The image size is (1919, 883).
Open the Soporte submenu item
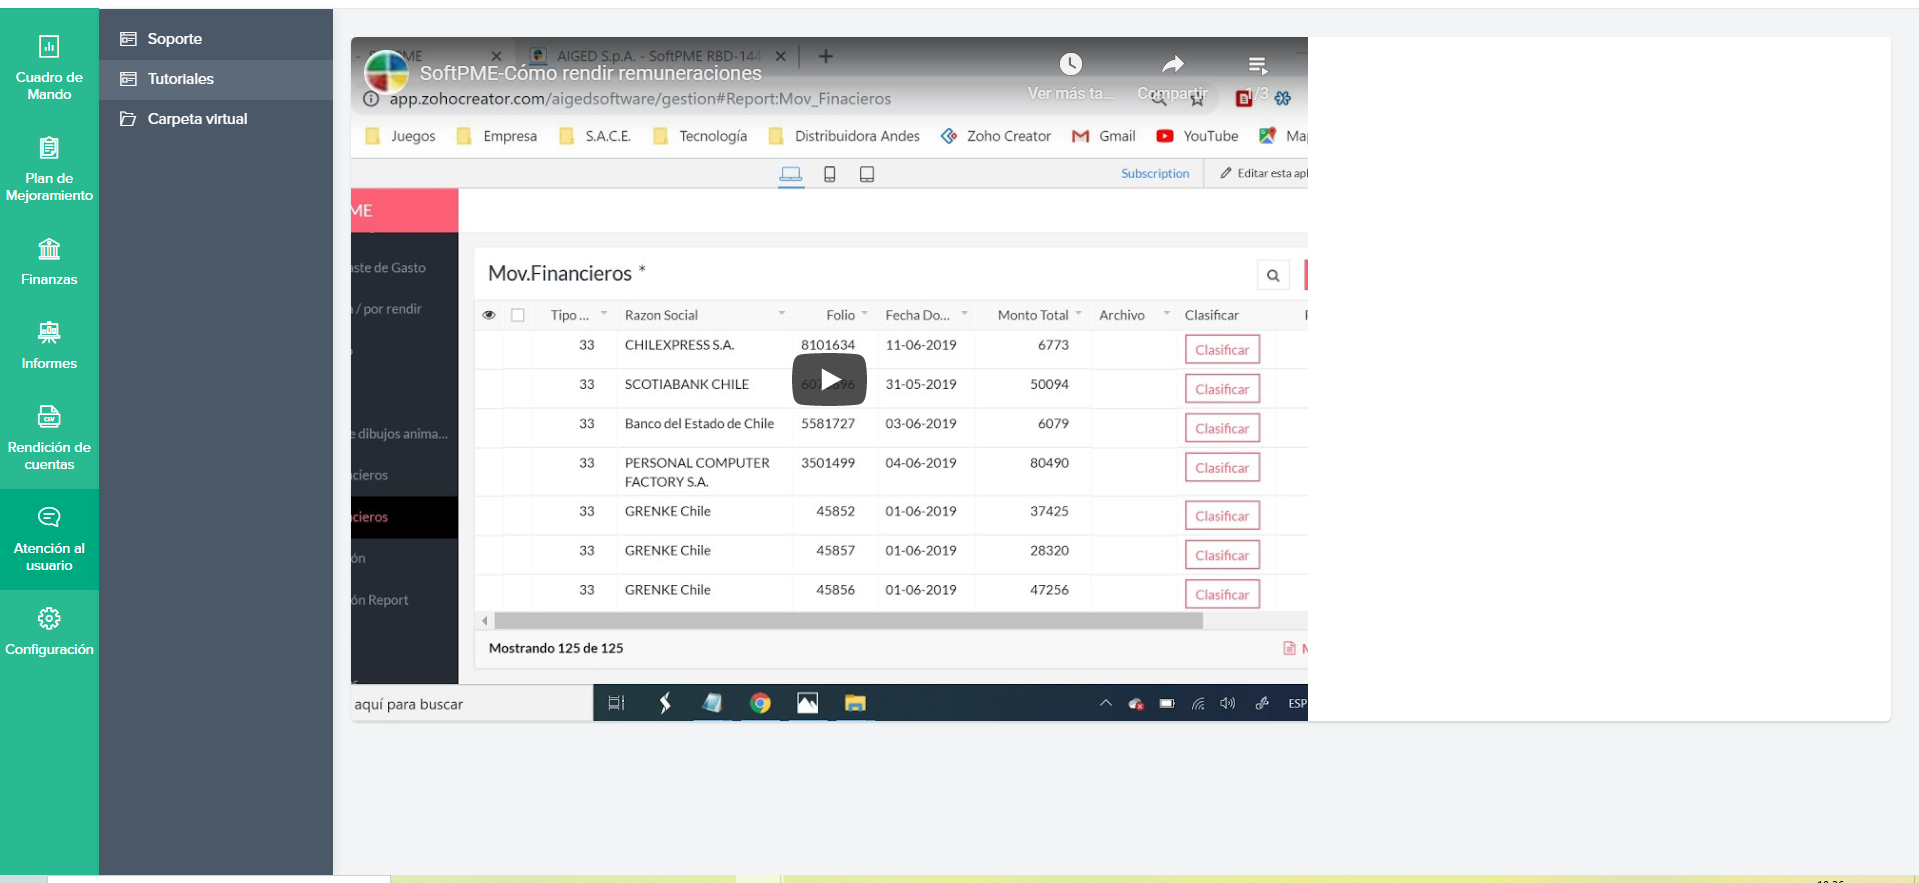[x=174, y=39]
